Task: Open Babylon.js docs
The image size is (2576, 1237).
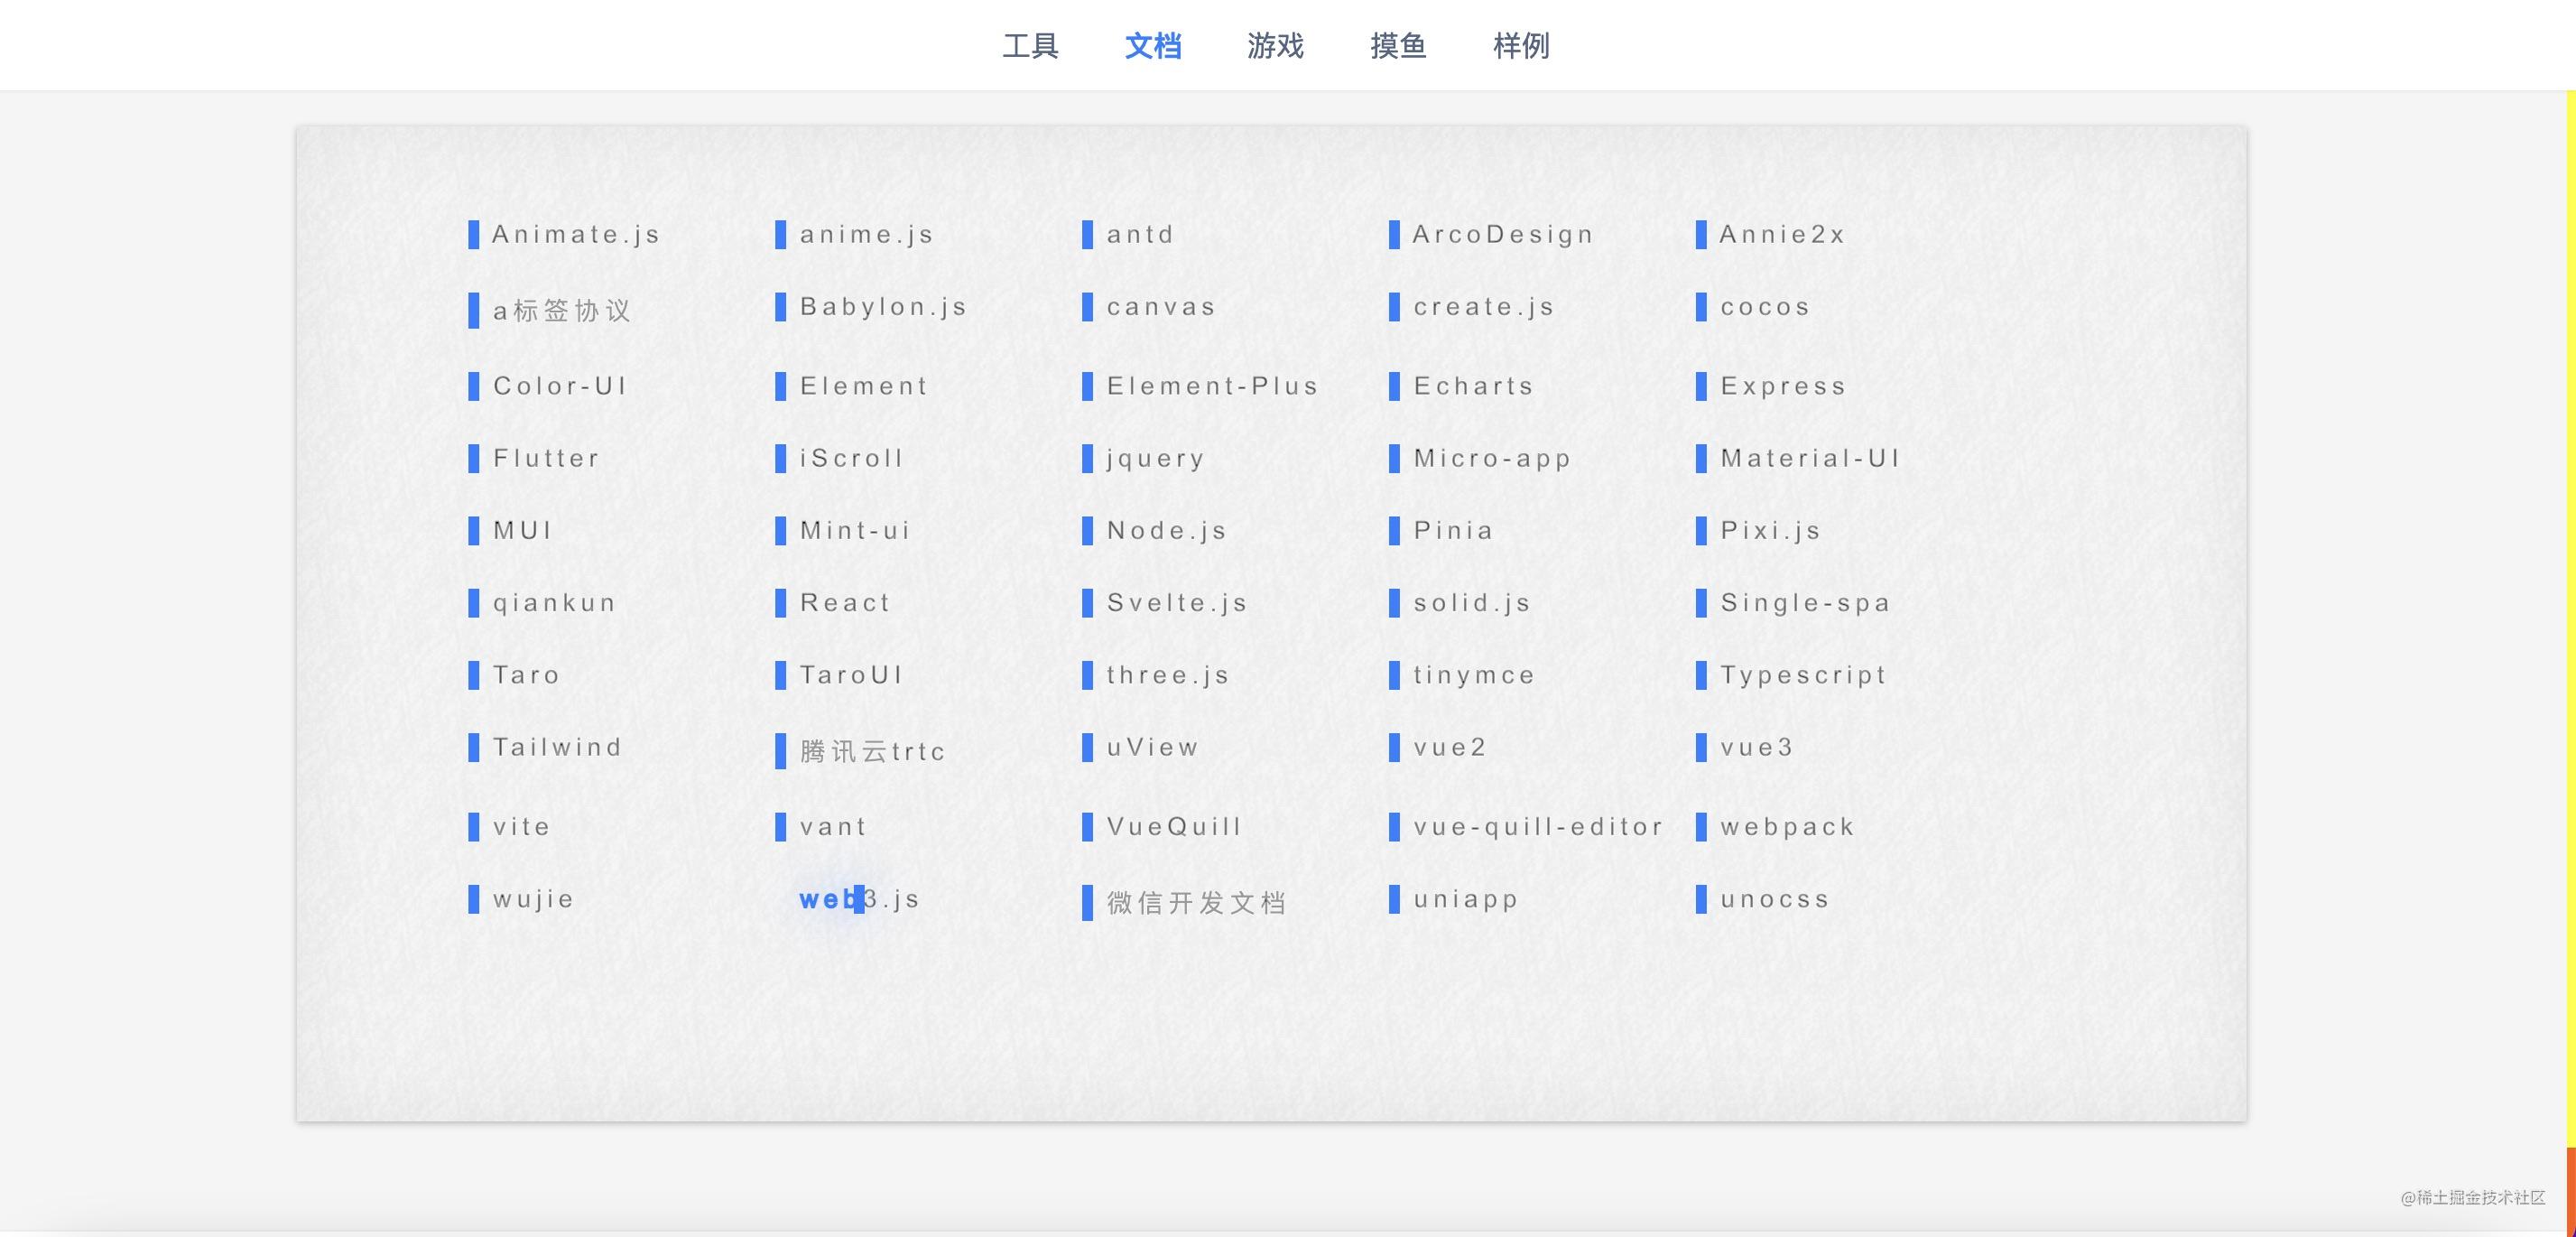Action: [x=884, y=307]
